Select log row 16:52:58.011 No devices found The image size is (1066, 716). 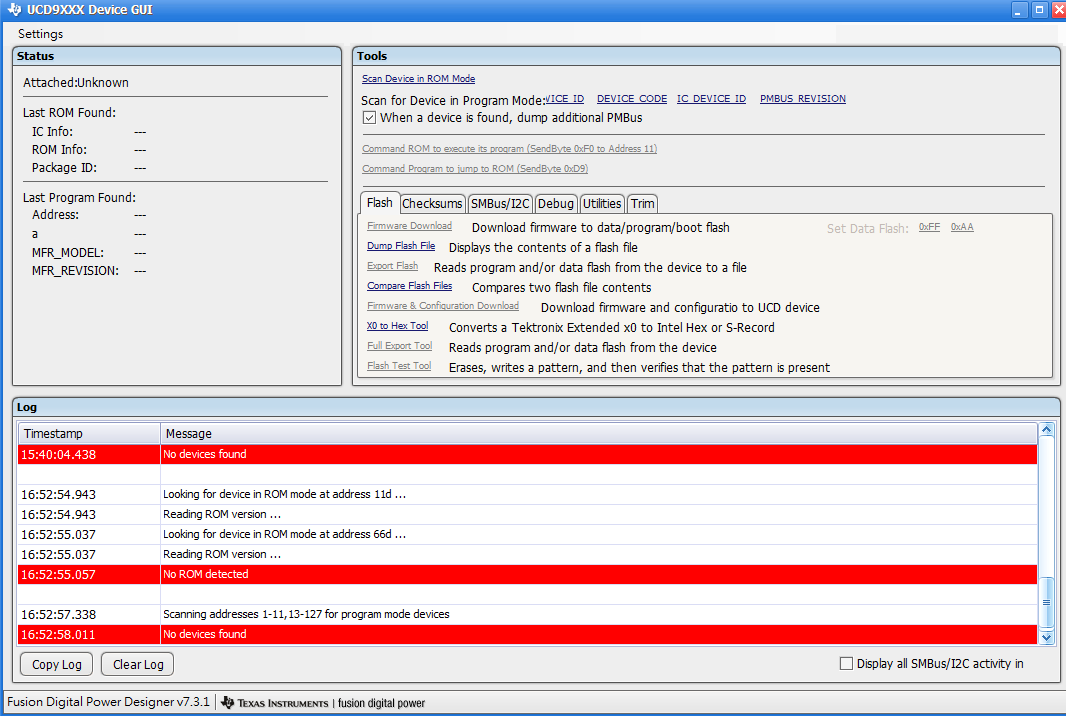tap(528, 634)
